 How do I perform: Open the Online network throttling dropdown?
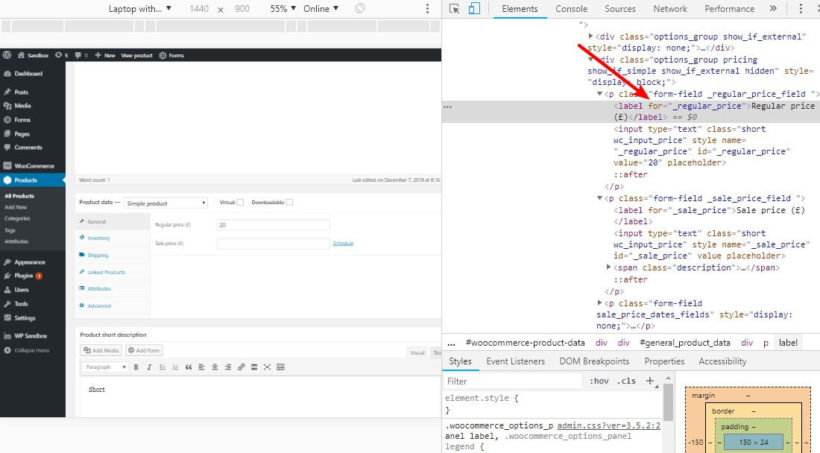(x=320, y=9)
